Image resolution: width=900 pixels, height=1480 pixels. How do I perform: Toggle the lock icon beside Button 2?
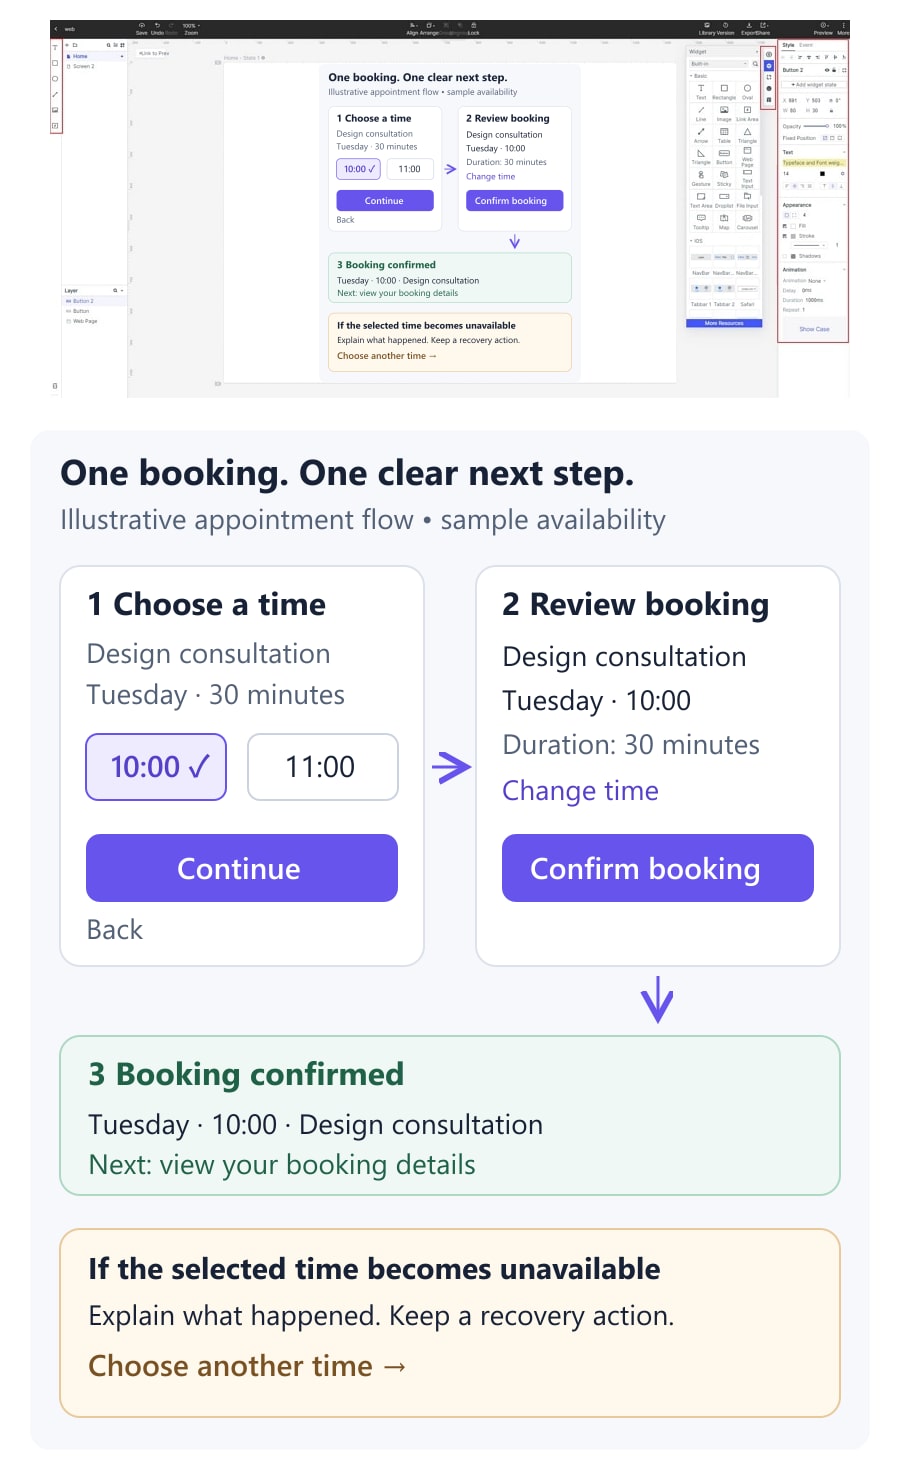pos(834,70)
